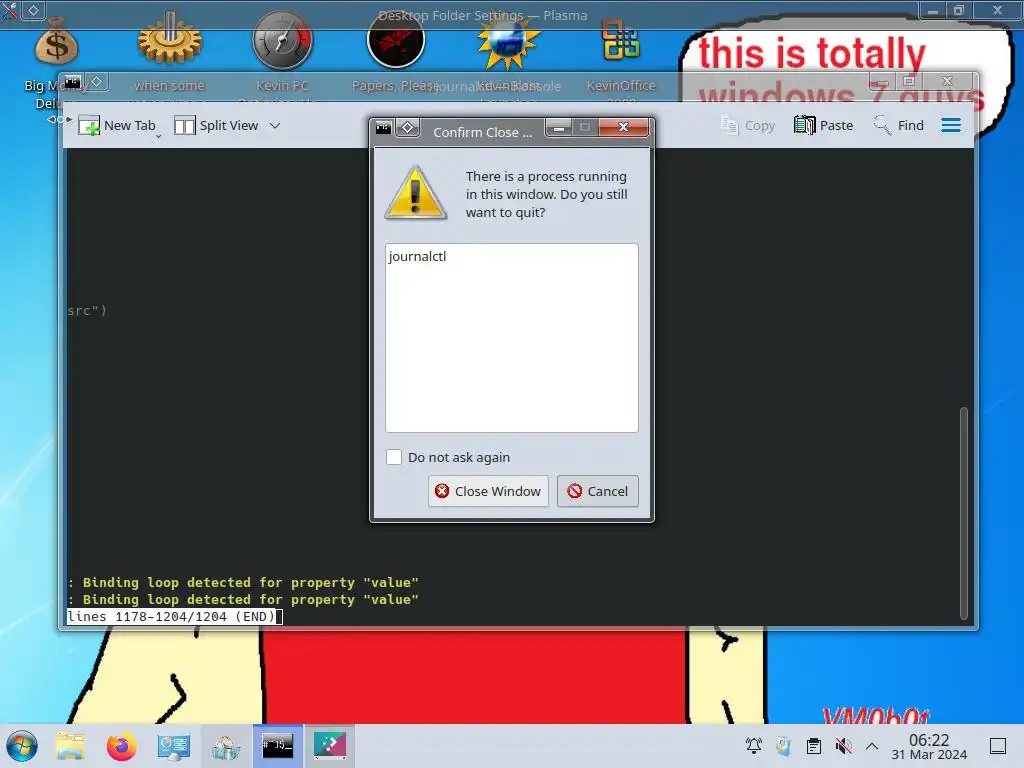Open the Konsole hamburger menu
This screenshot has height=768, width=1024.
click(x=951, y=125)
